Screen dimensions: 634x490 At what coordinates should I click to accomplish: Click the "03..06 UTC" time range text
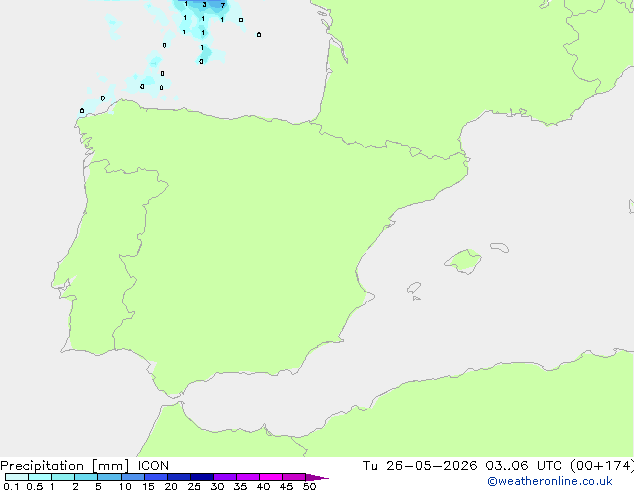click(x=524, y=466)
